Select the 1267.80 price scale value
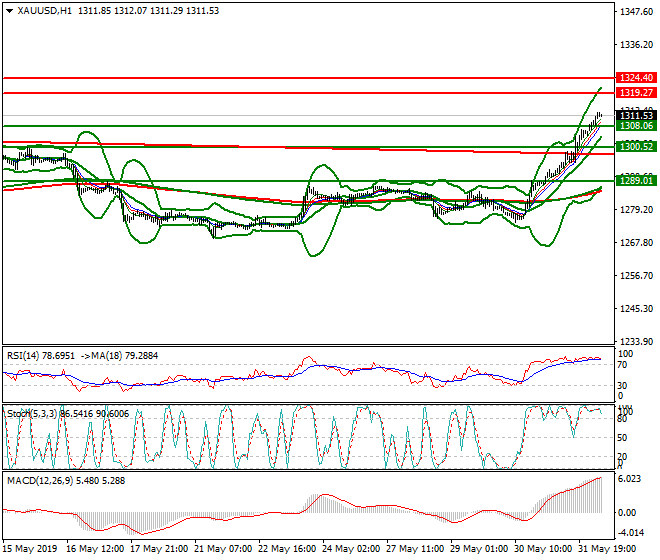The width and height of the screenshot is (660, 560). [636, 243]
